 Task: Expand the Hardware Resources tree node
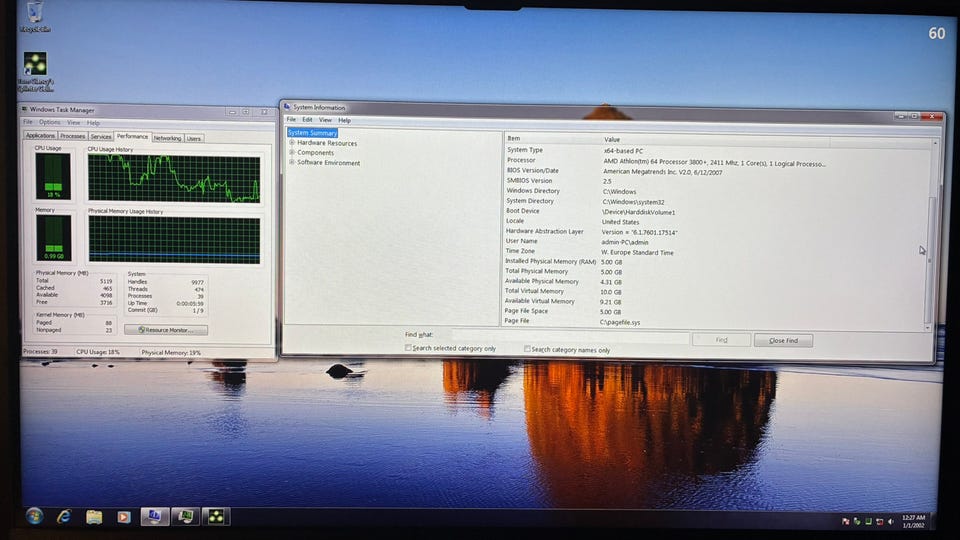[292, 143]
